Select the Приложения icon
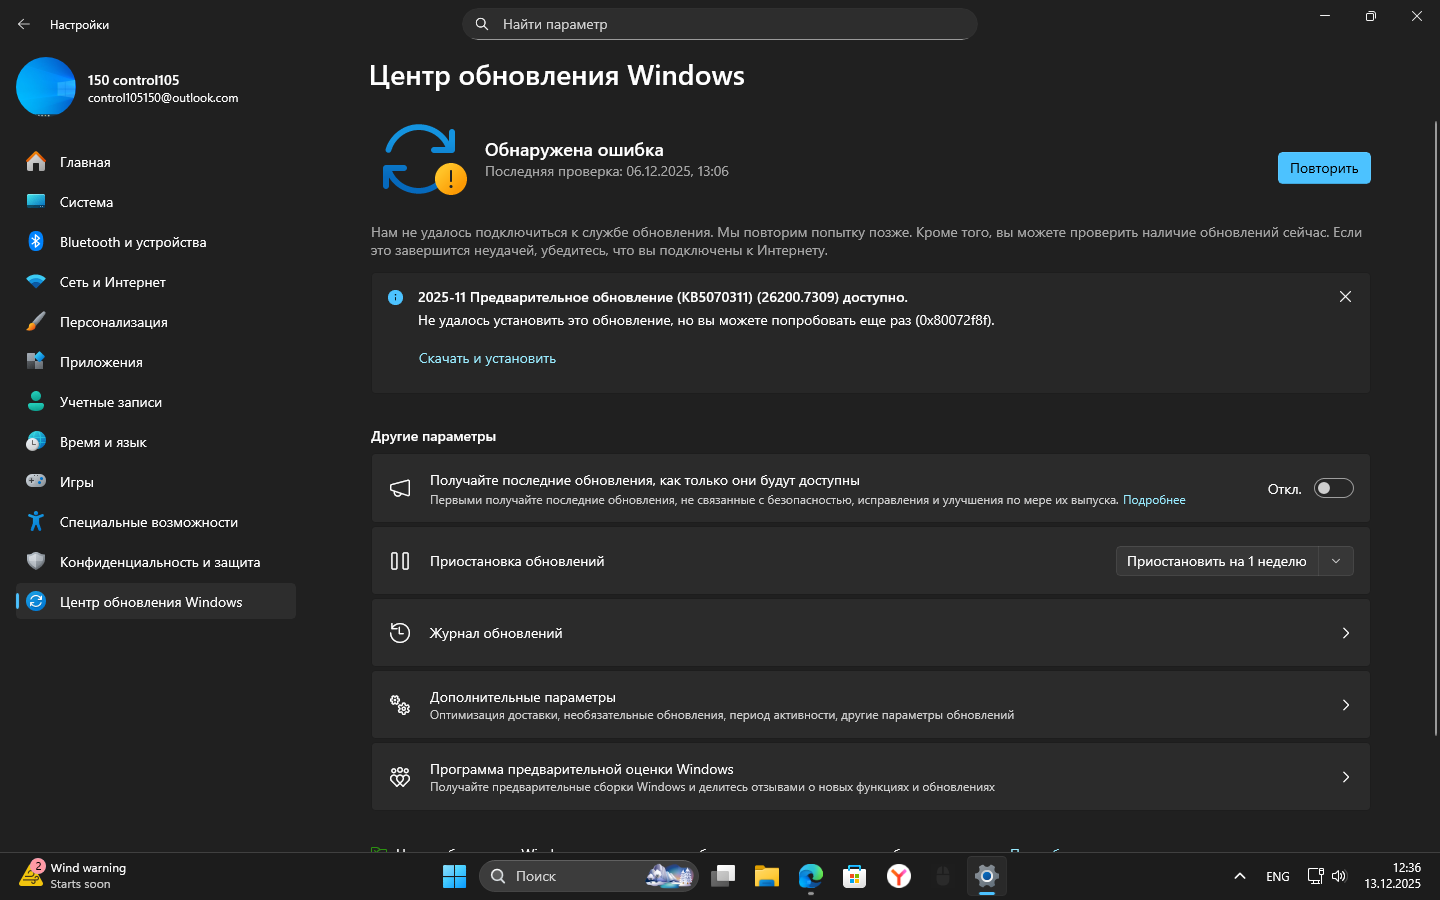This screenshot has width=1440, height=900. point(36,361)
